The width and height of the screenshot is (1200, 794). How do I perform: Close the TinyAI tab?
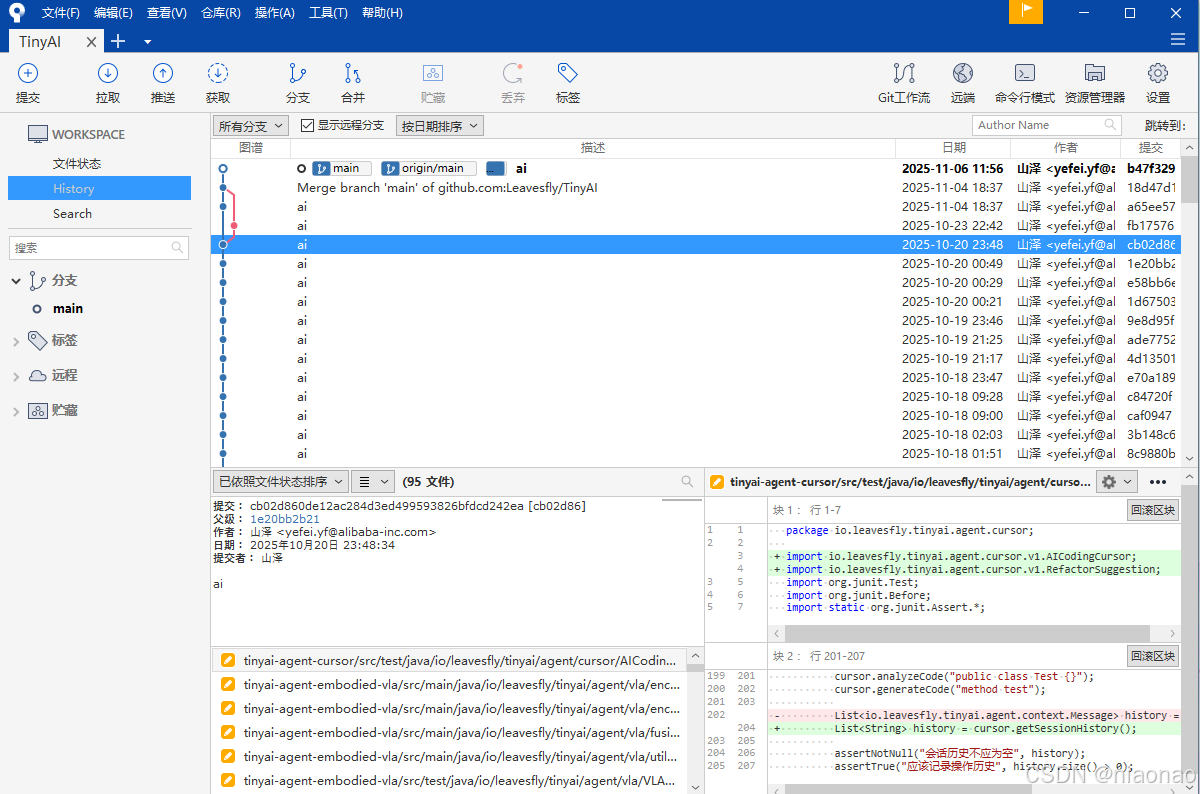[91, 41]
